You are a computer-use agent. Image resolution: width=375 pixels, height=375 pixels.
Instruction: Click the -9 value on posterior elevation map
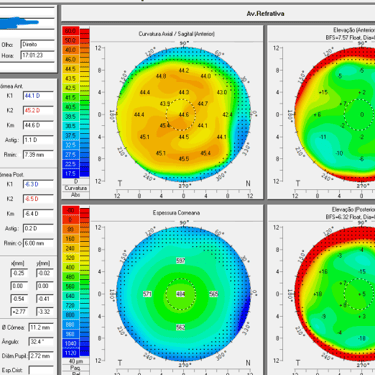pyautogui.click(x=324, y=316)
